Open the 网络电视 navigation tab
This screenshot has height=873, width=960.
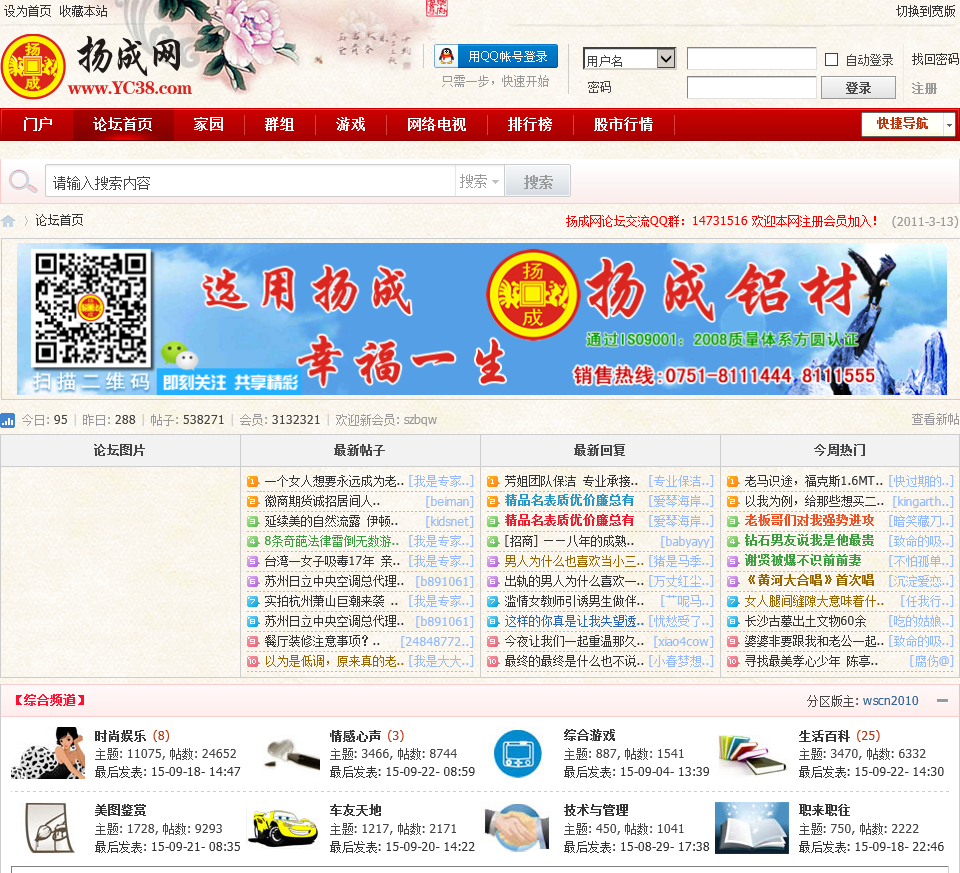point(437,124)
